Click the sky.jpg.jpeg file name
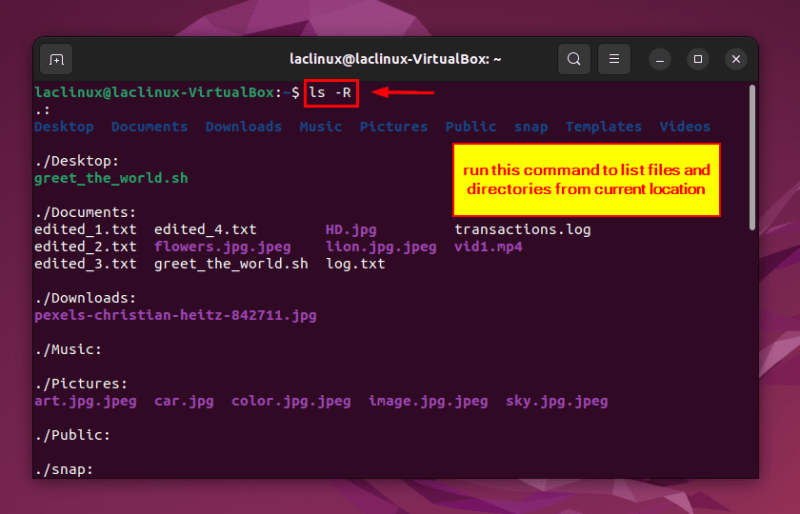Image resolution: width=800 pixels, height=514 pixels. (x=557, y=401)
